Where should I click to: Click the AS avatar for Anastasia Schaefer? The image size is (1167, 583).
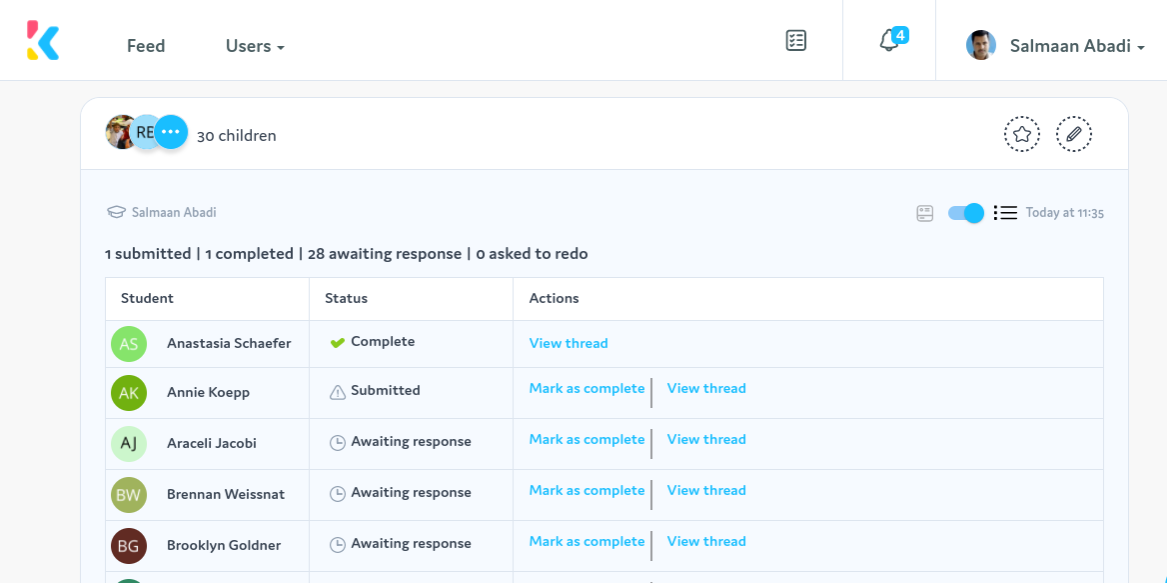[129, 344]
